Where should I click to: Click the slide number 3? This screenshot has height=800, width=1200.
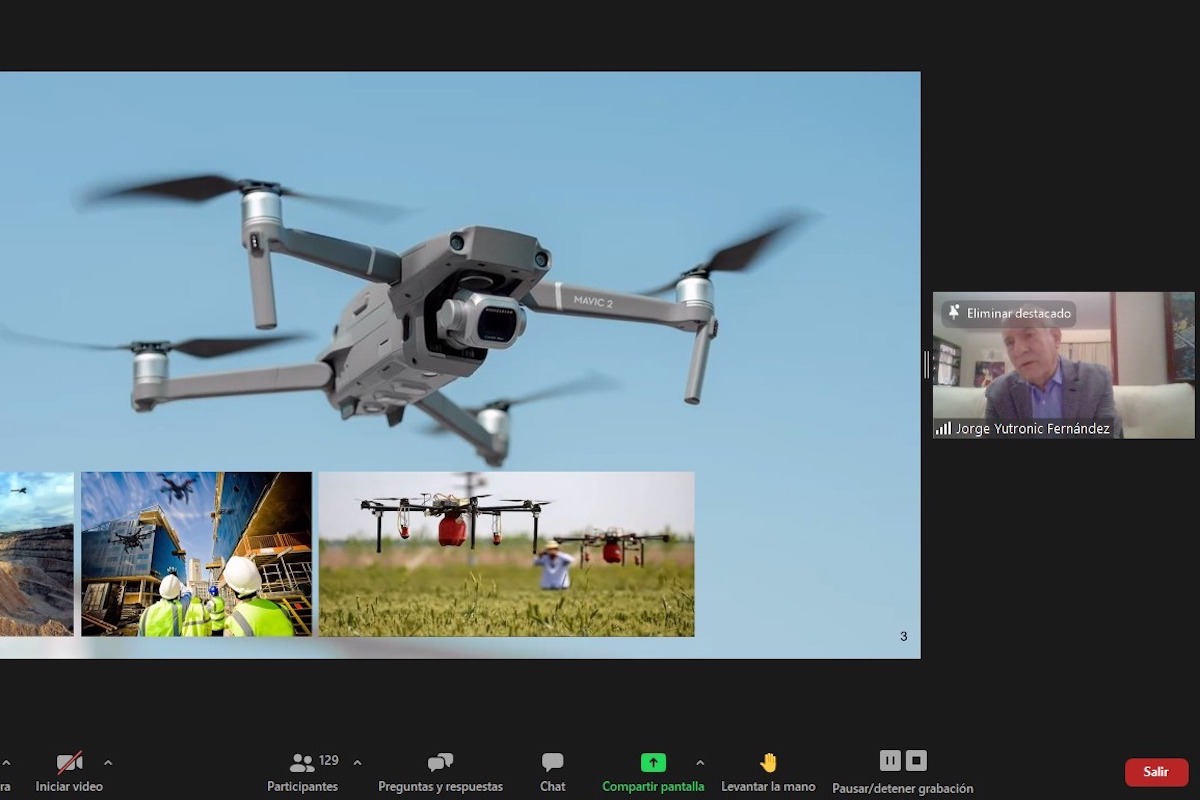click(904, 636)
